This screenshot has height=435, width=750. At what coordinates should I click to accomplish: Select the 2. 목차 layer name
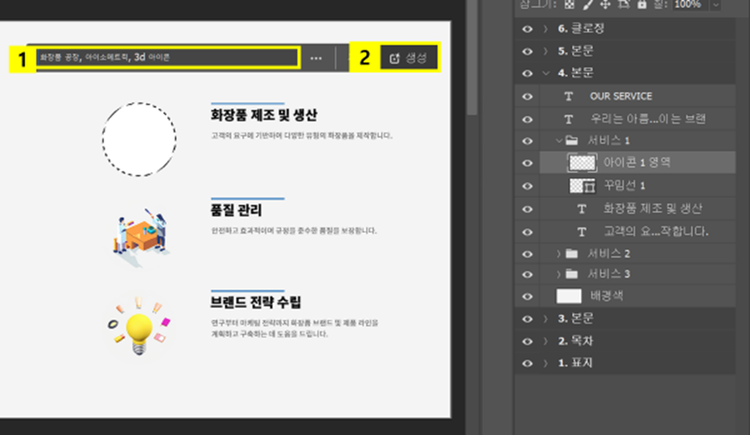(575, 341)
